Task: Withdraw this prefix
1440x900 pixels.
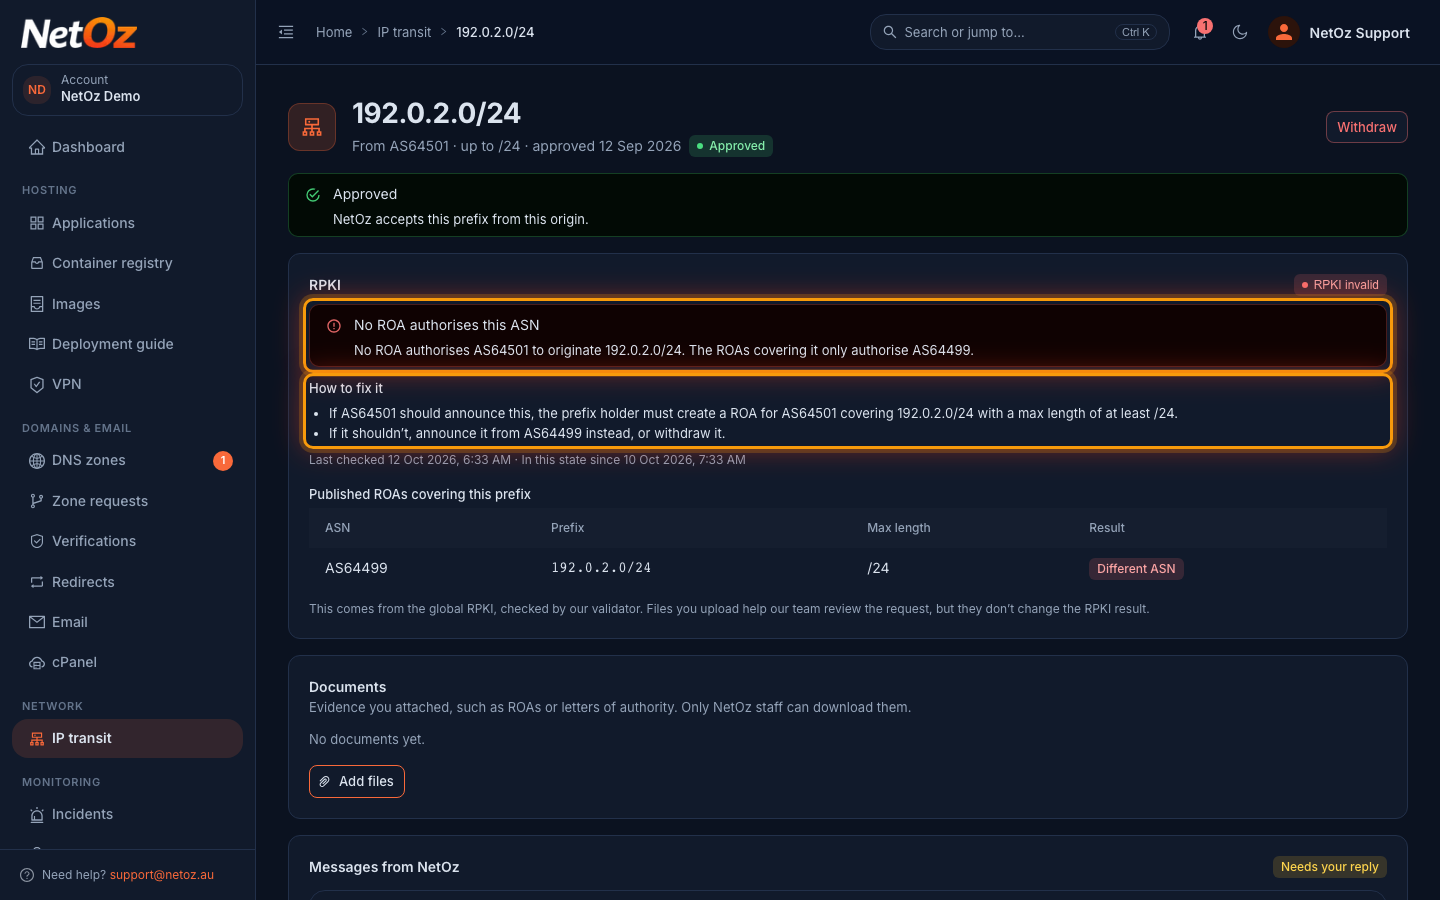Action: tap(1367, 127)
